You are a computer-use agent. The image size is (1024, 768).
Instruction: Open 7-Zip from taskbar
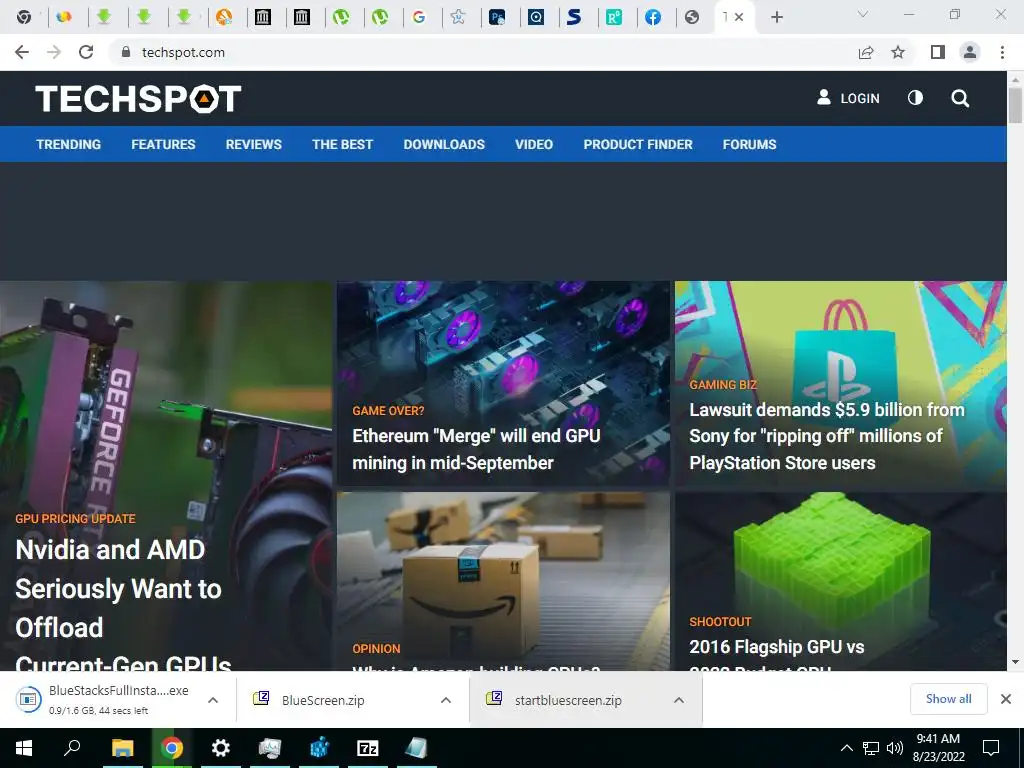pos(368,748)
